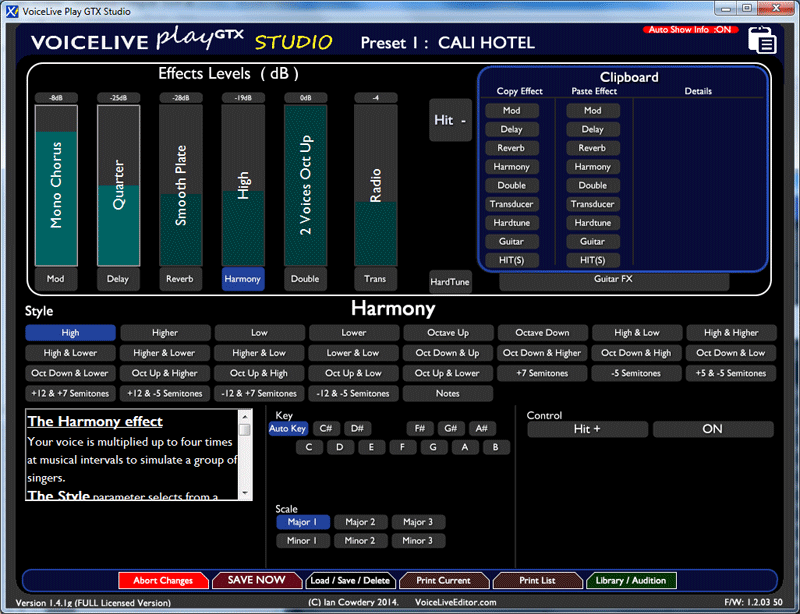
Task: Select the F# key
Action: point(423,429)
